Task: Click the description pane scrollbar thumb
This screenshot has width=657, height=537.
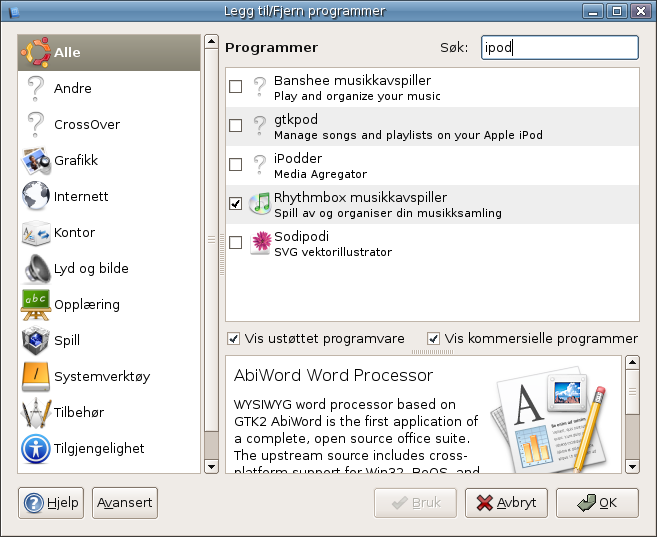Action: click(632, 392)
